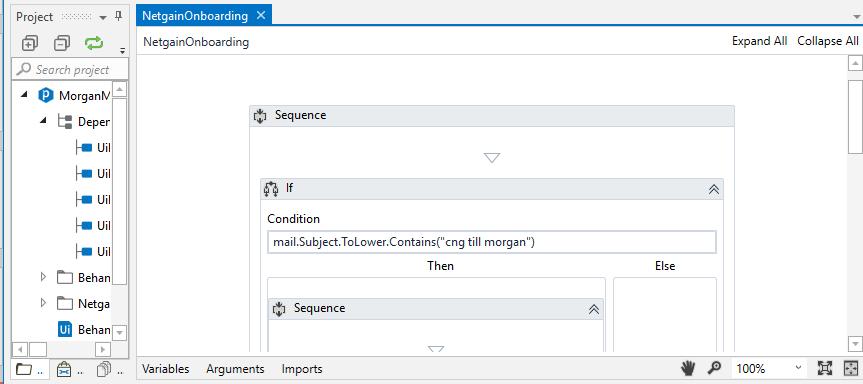Expand the Netga folder in project tree
863x384 pixels.
43,303
